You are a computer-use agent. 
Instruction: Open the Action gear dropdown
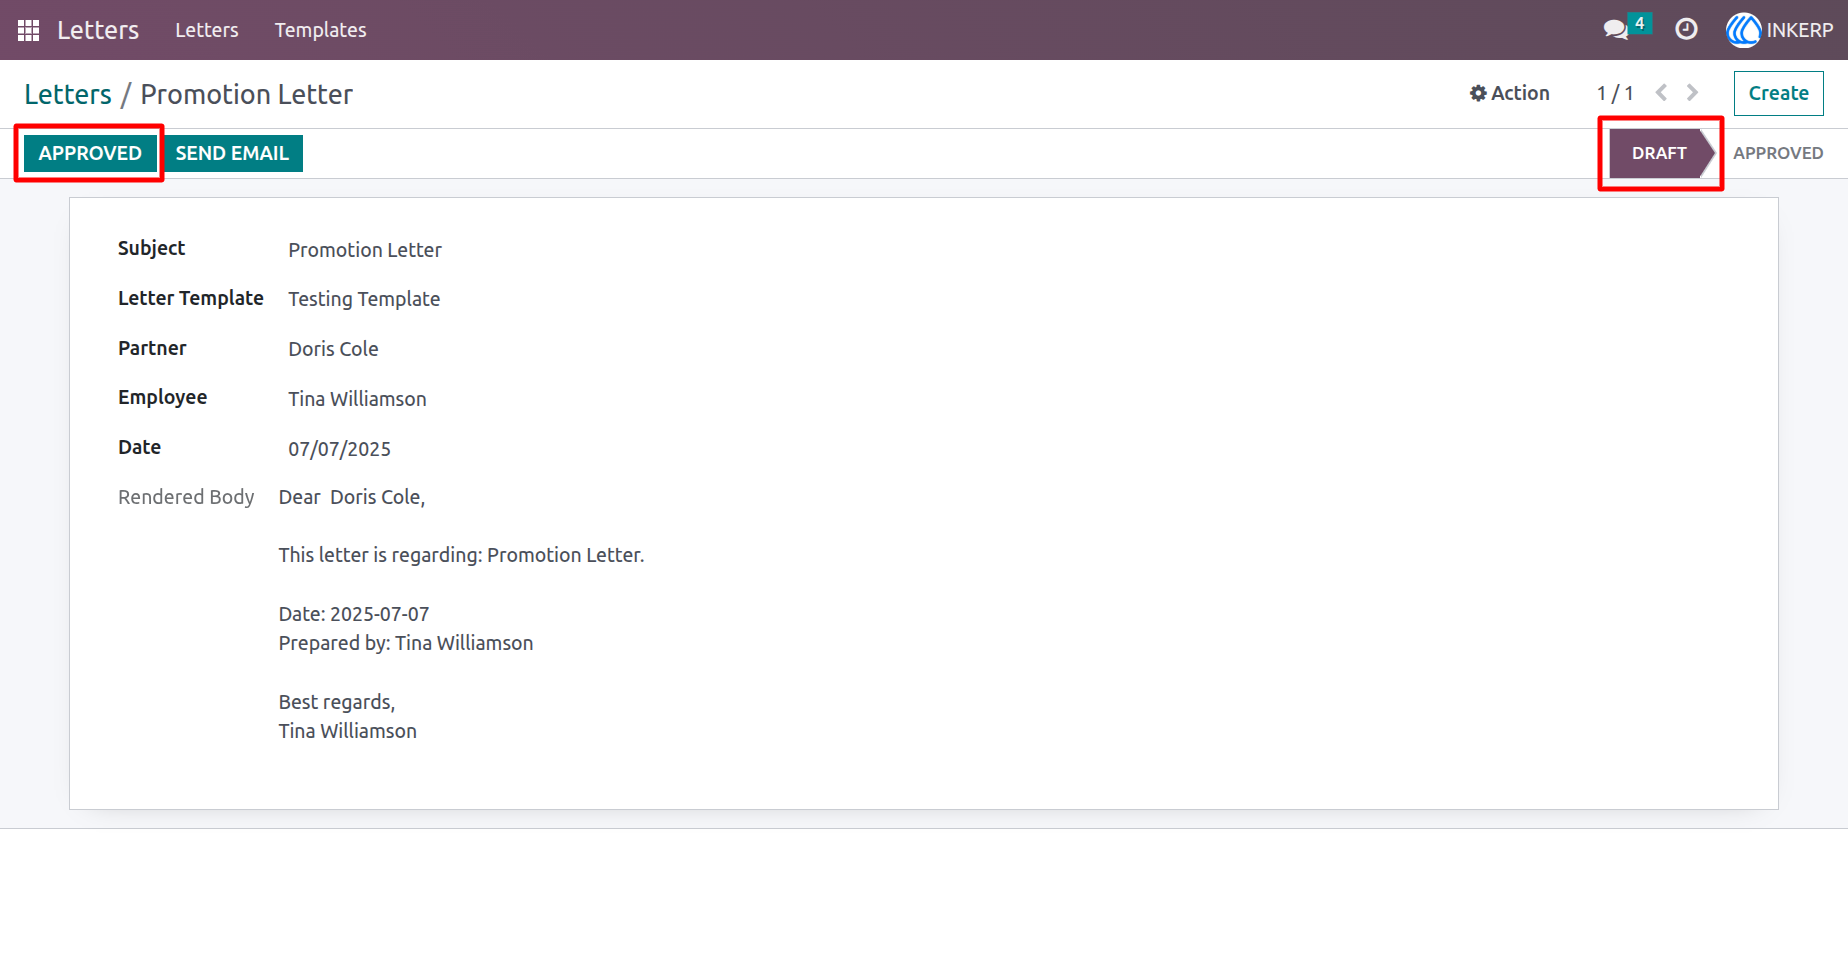tap(1509, 93)
